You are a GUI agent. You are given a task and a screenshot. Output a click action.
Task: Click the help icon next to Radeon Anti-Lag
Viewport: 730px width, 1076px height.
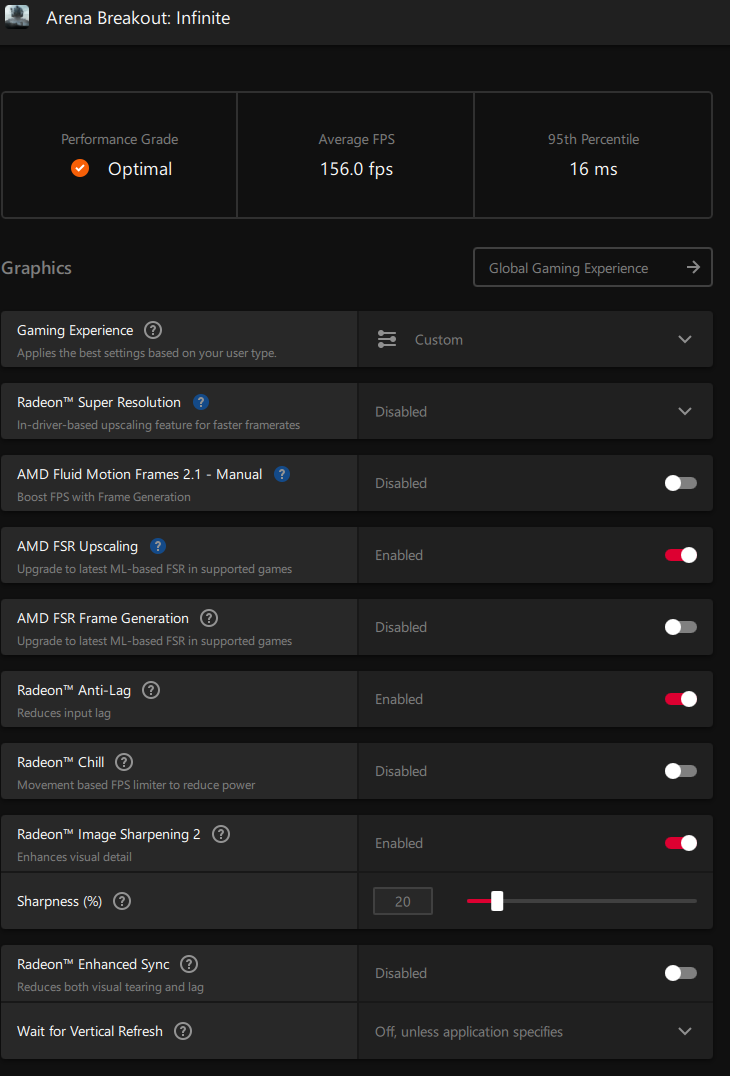151,690
